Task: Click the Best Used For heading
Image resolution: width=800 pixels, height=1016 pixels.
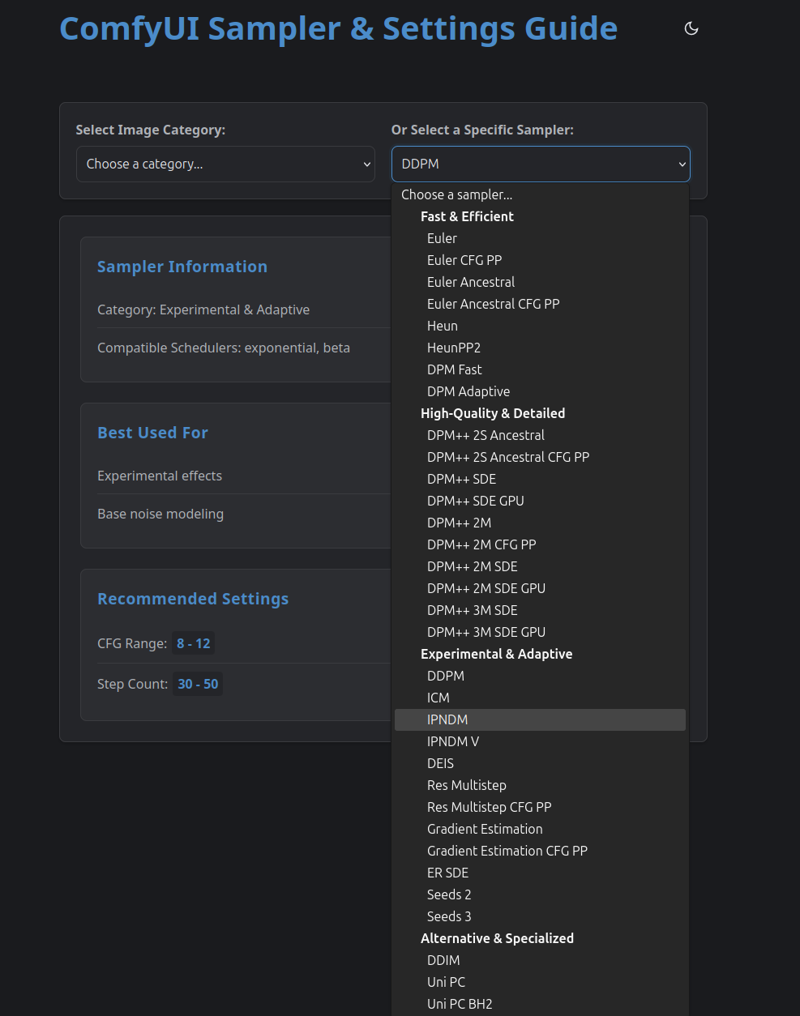Action: point(153,432)
